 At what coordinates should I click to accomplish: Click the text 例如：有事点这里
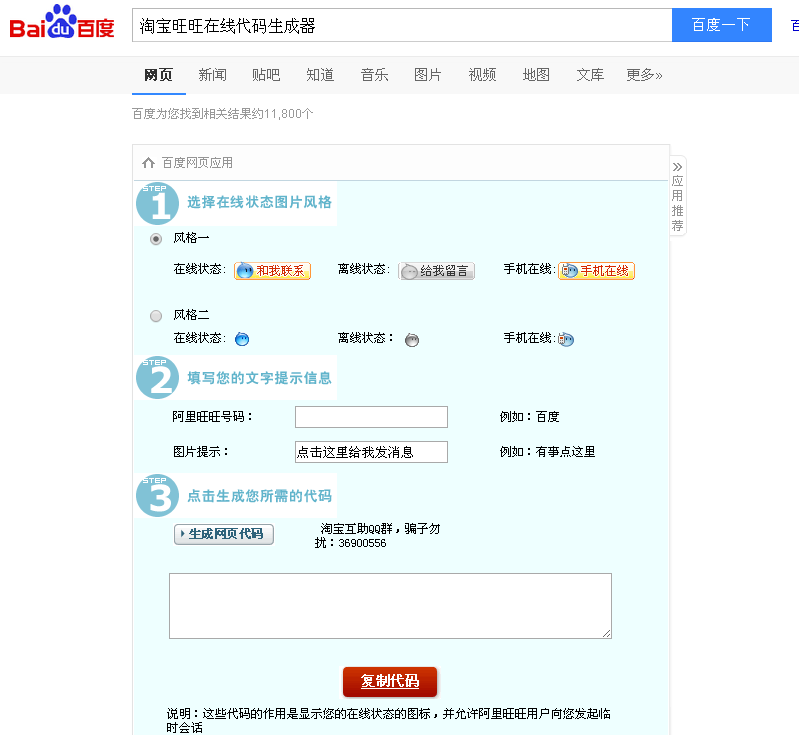coord(547,452)
